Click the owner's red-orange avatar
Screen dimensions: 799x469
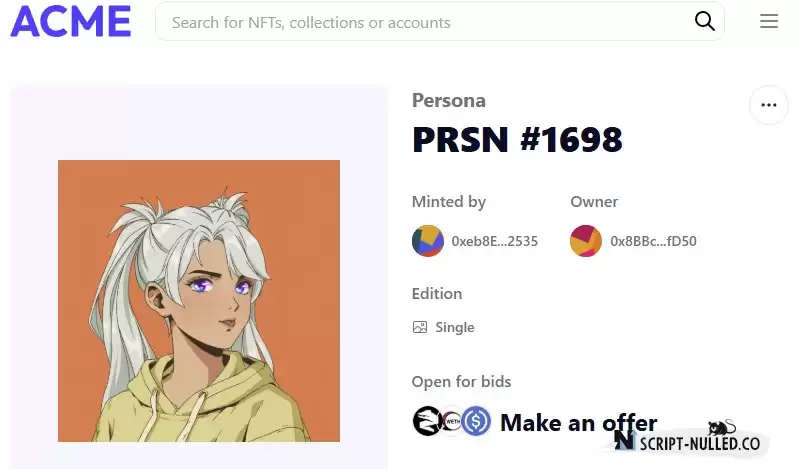(x=586, y=241)
